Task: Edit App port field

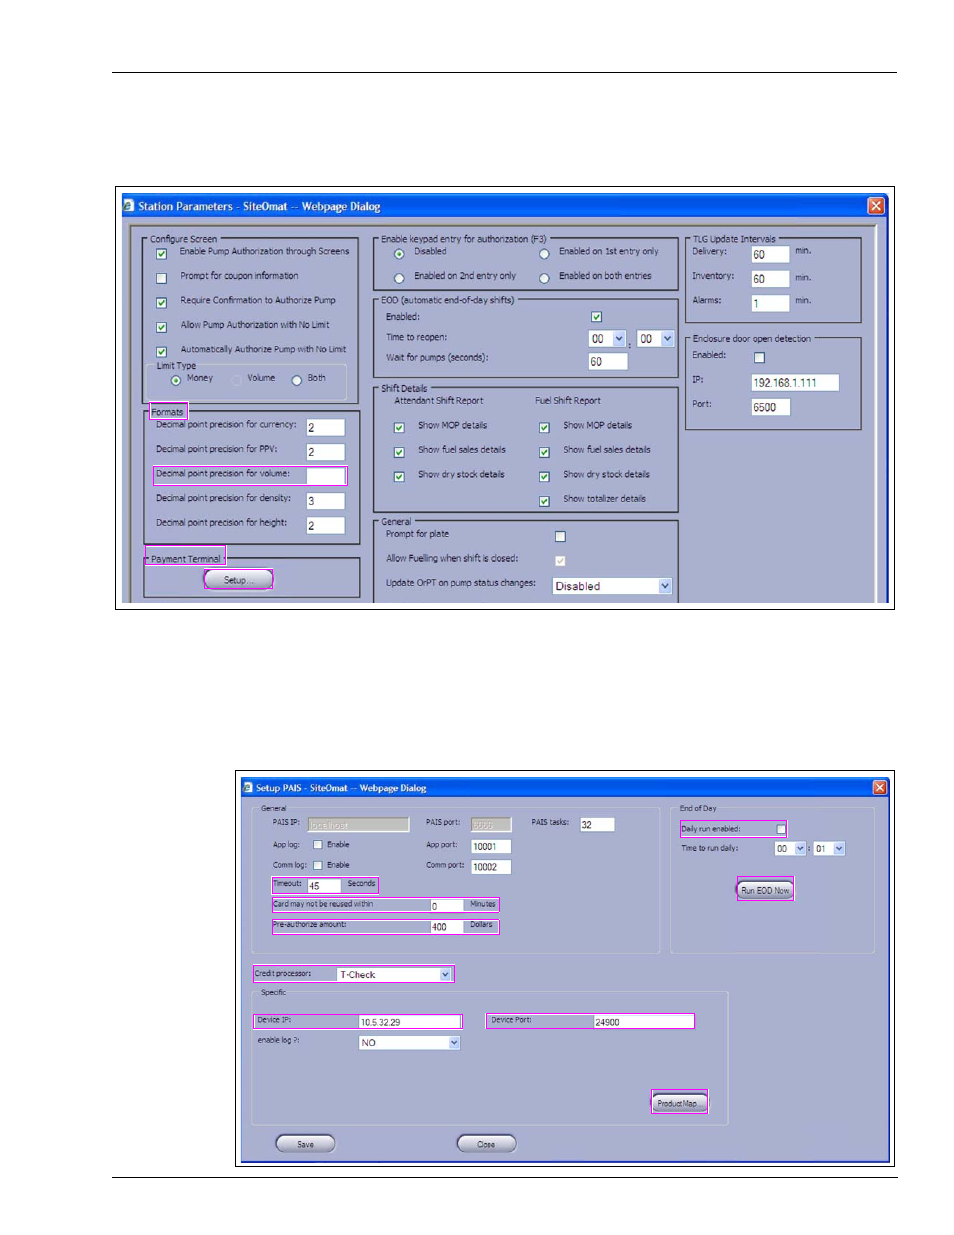Action: coord(491,846)
